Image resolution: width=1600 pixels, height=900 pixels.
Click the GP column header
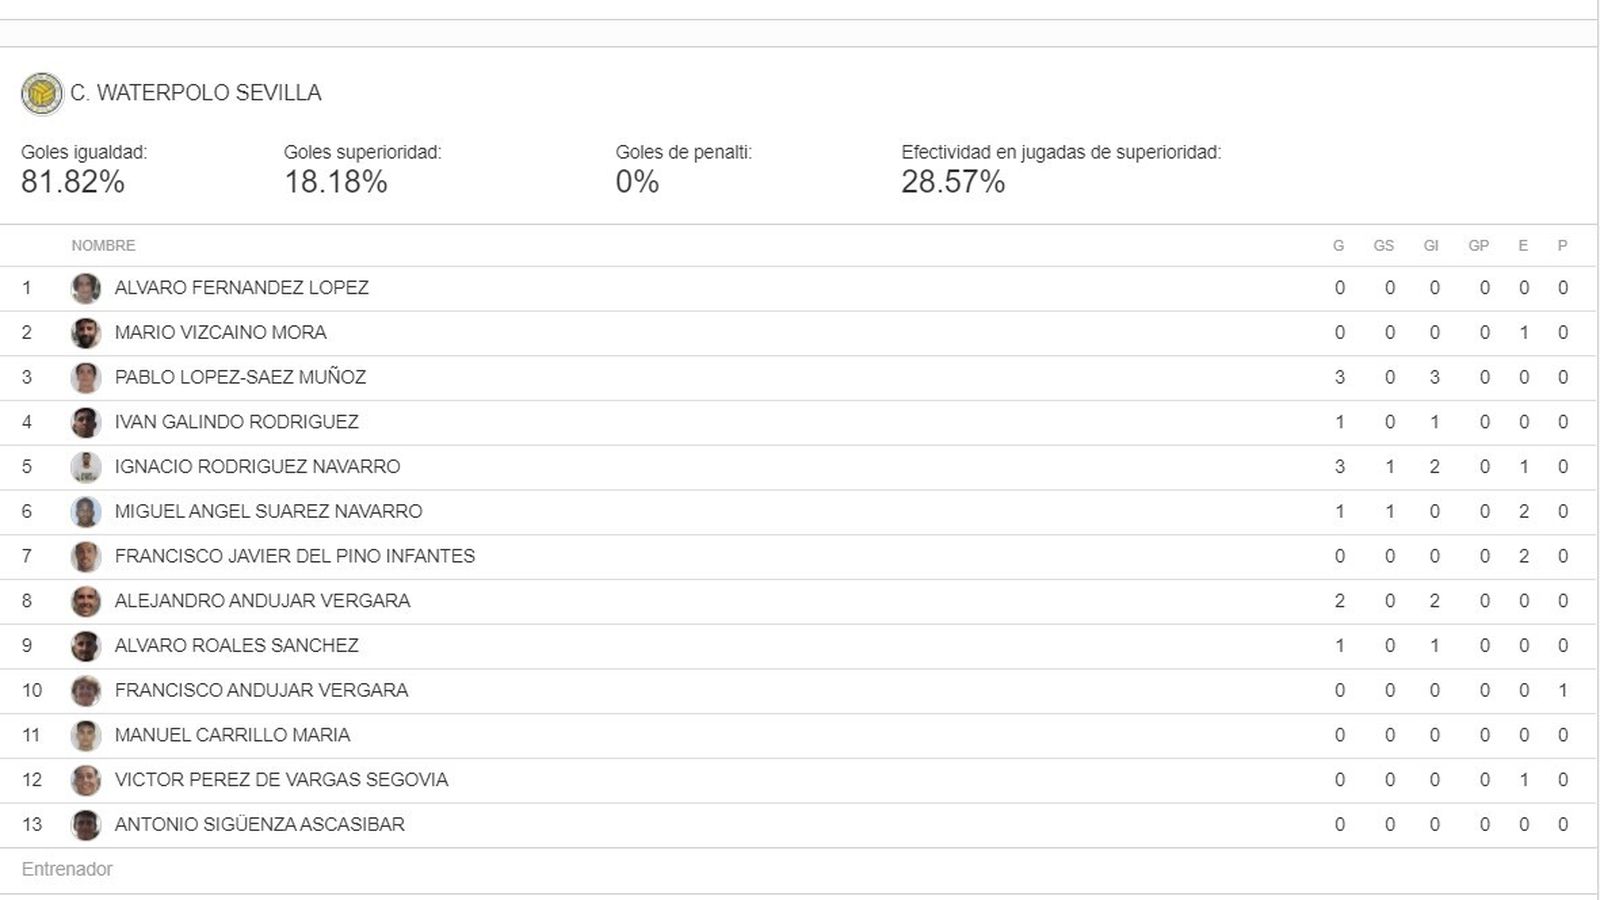pyautogui.click(x=1478, y=246)
